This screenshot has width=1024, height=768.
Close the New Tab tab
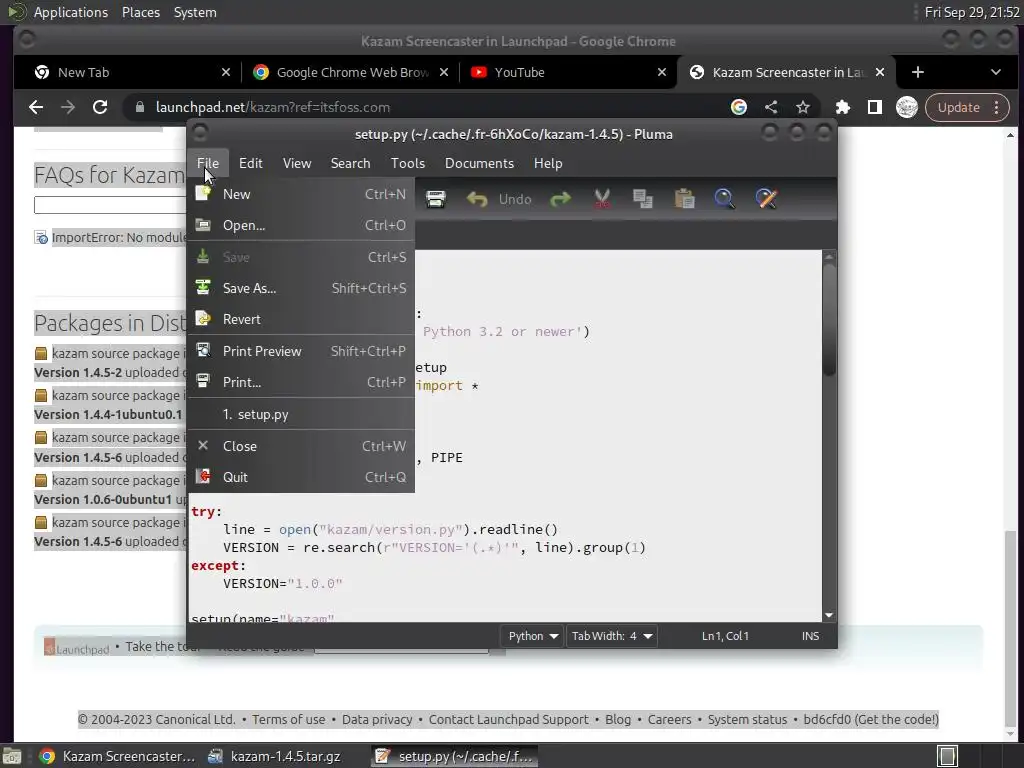click(x=226, y=72)
